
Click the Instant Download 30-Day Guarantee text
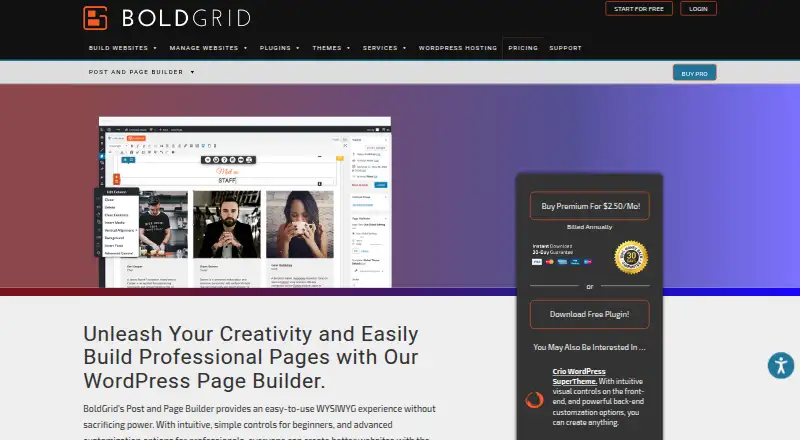pos(553,249)
